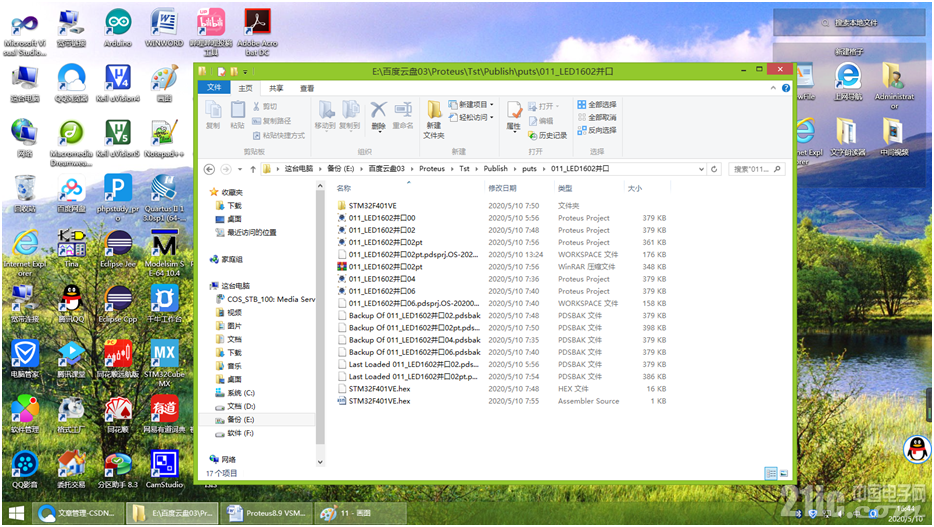Select 系统 (C:) in navigation pane
The width and height of the screenshot is (934, 527).
(240, 393)
